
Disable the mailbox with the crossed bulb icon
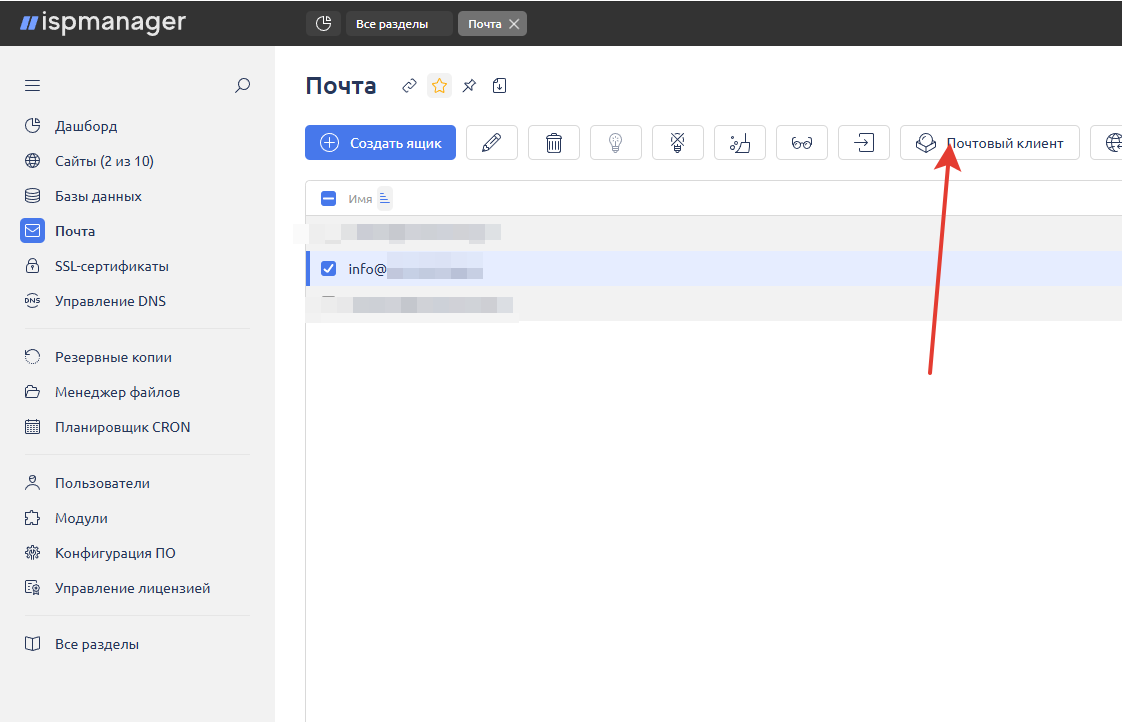(678, 142)
